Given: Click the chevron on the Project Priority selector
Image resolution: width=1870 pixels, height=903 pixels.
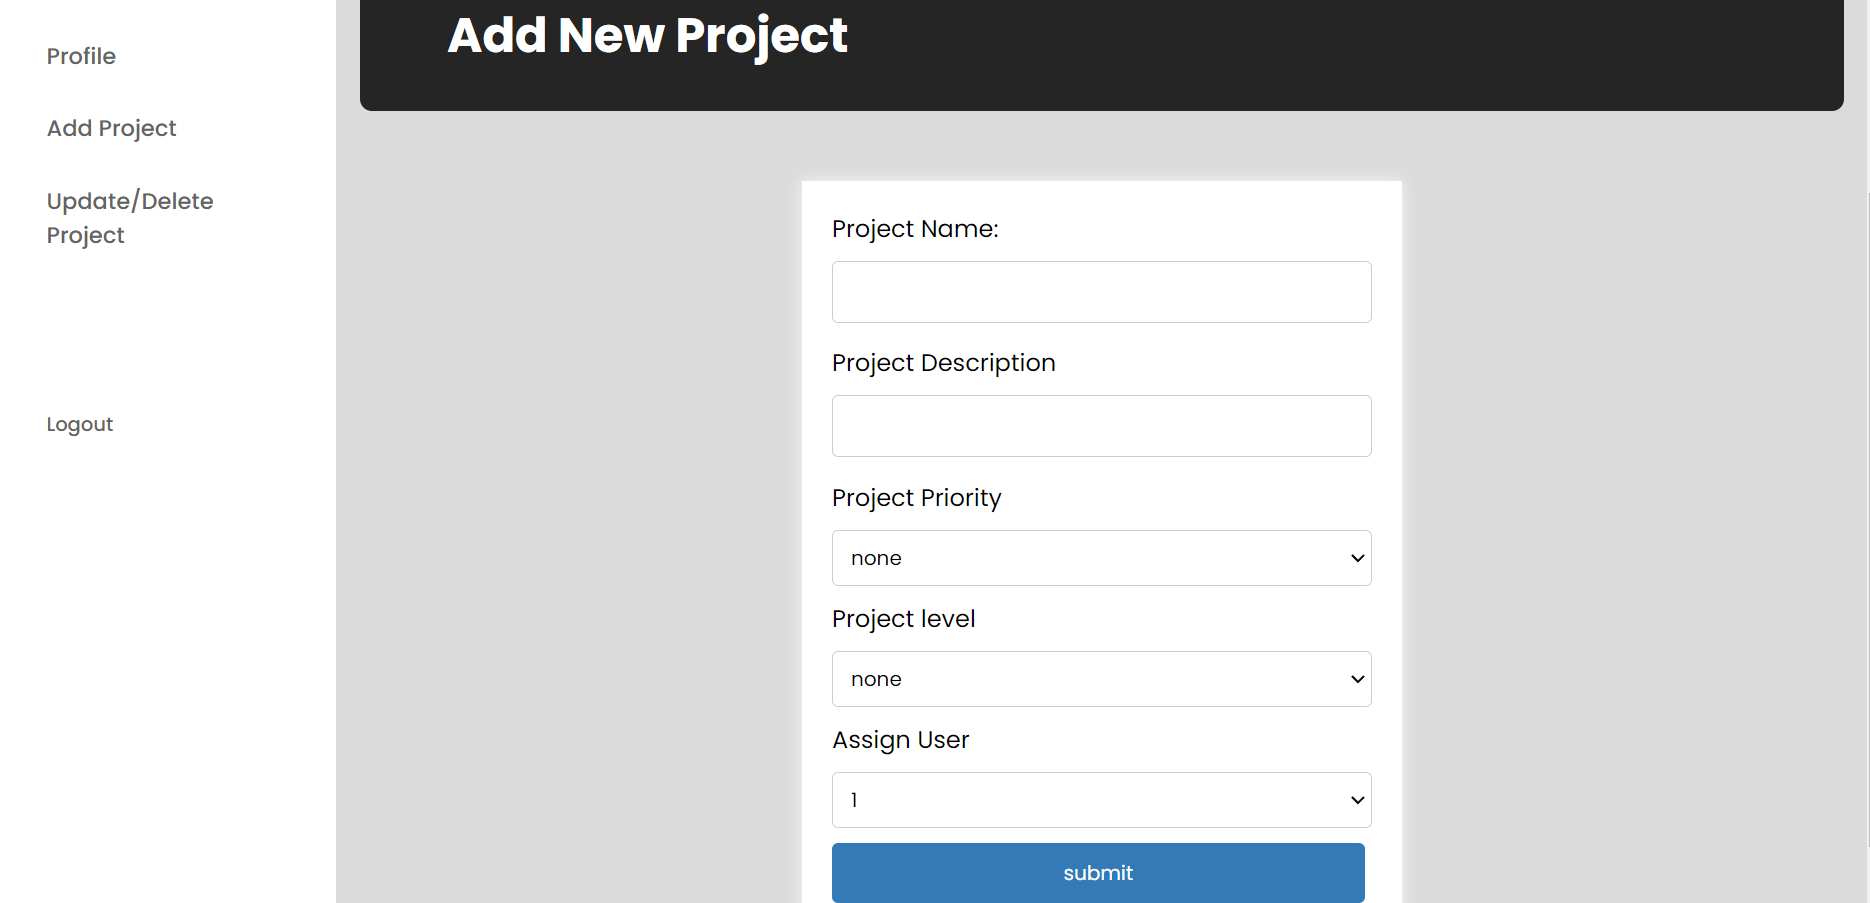Looking at the screenshot, I should pyautogui.click(x=1356, y=558).
